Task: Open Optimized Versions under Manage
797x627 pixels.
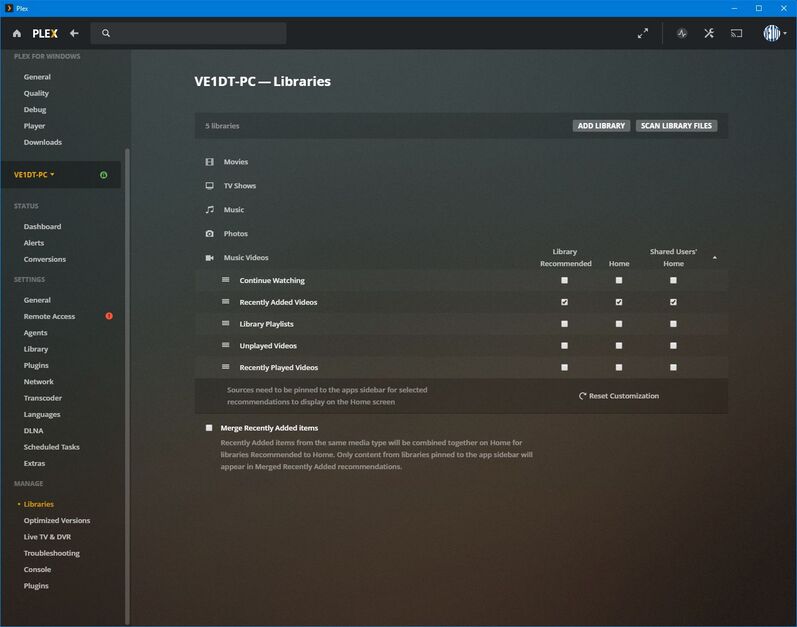Action: (57, 521)
